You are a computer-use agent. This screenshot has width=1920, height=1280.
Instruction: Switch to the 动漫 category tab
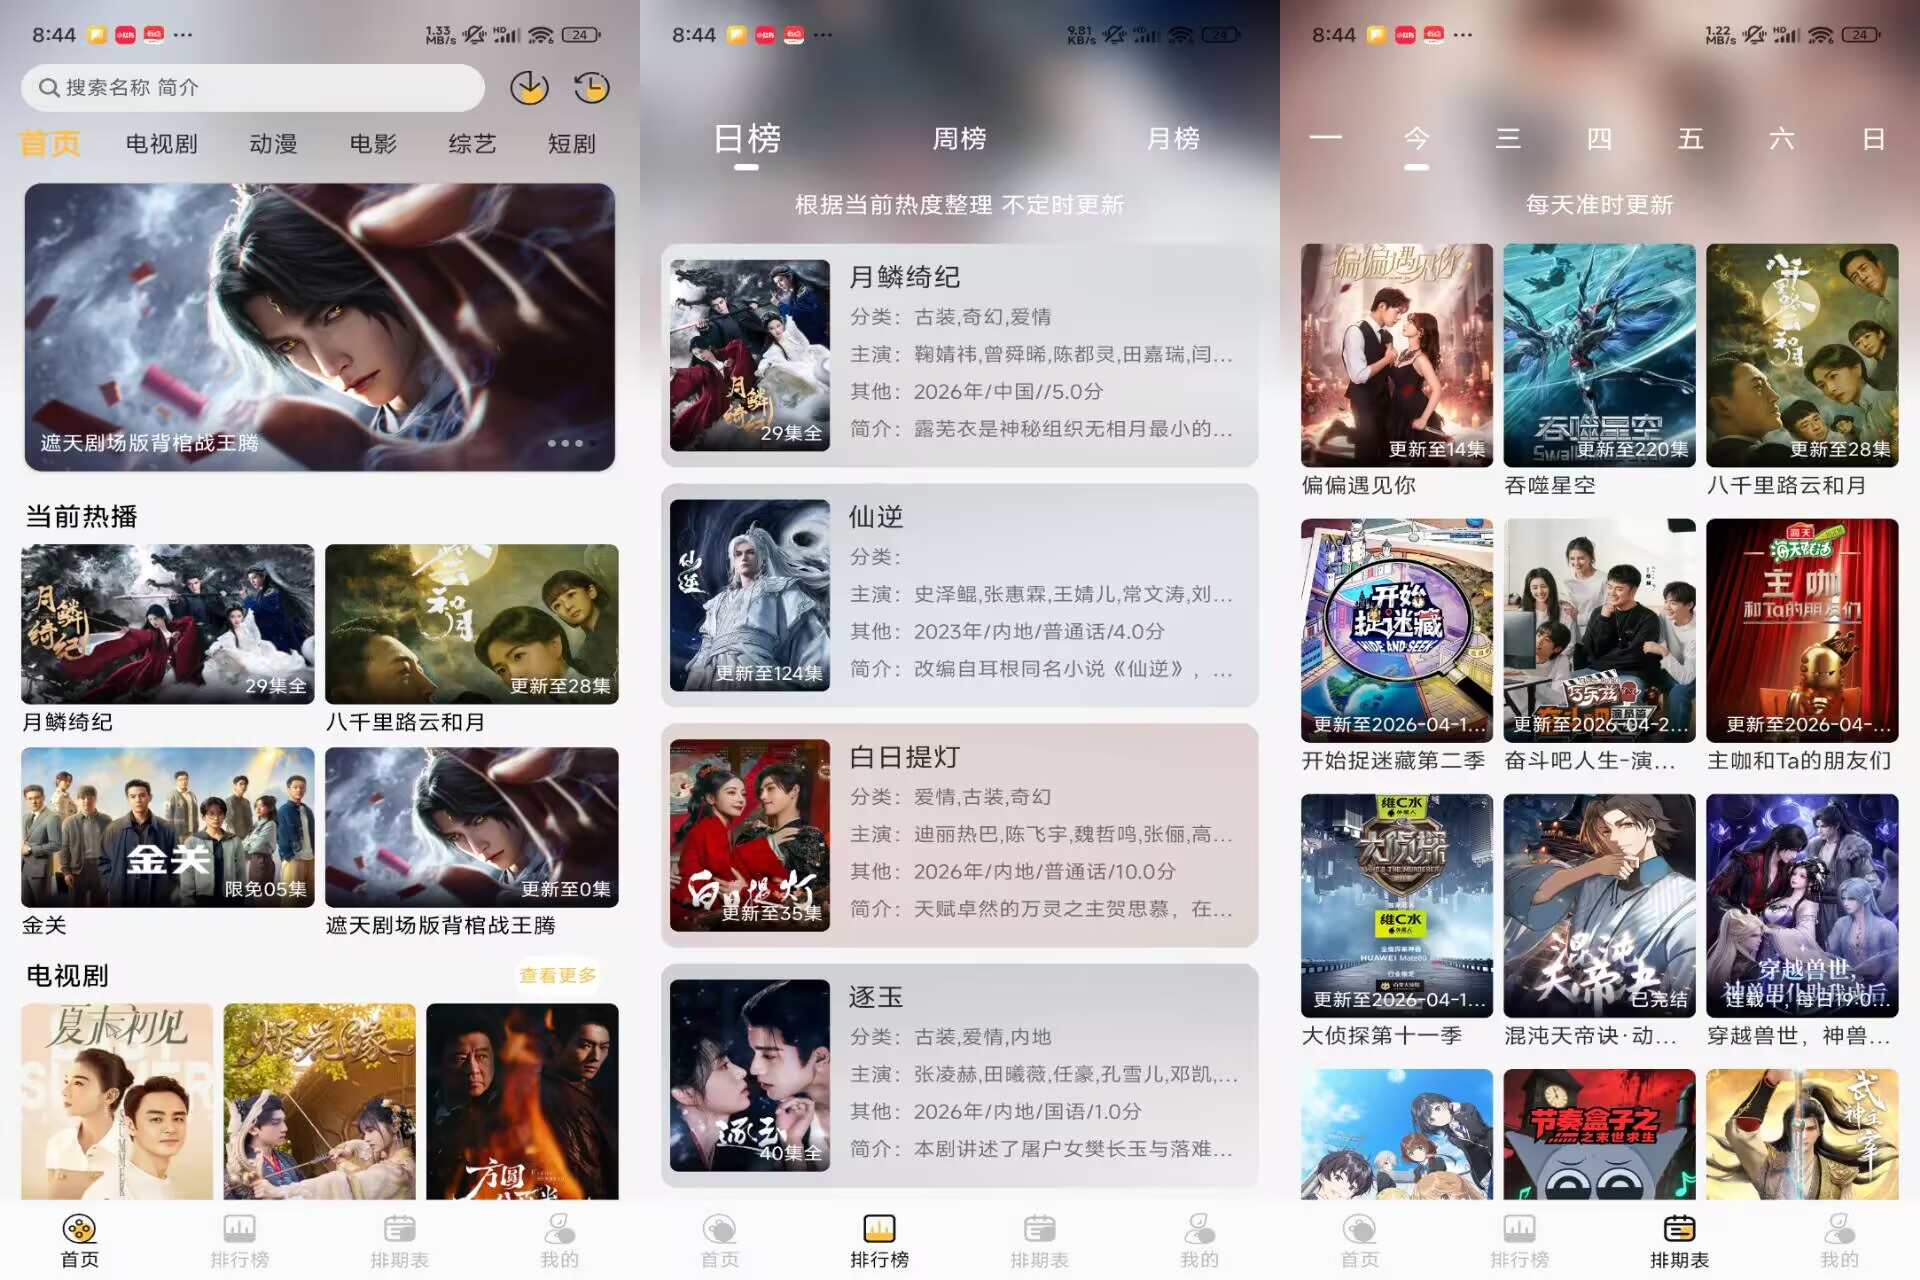(272, 144)
